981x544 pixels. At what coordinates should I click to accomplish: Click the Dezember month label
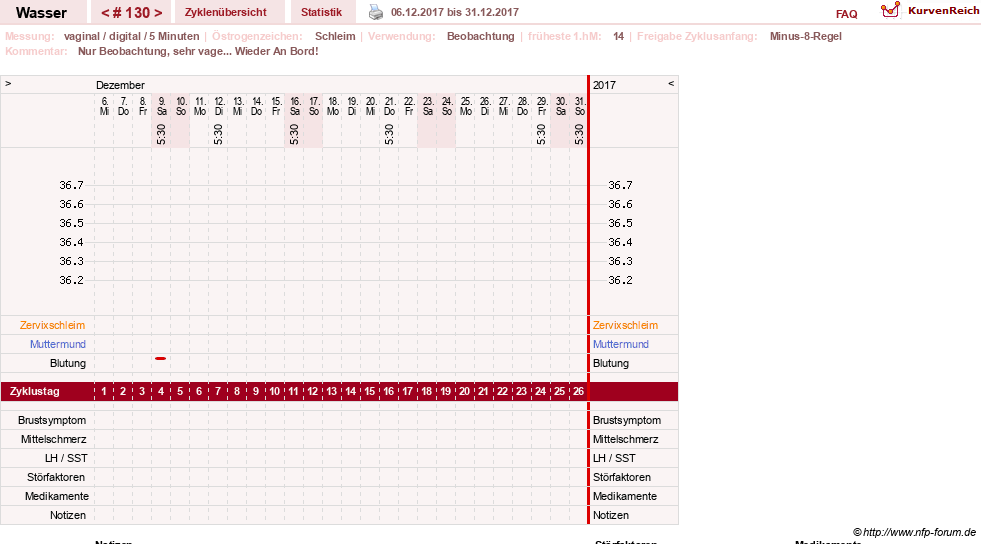[120, 85]
